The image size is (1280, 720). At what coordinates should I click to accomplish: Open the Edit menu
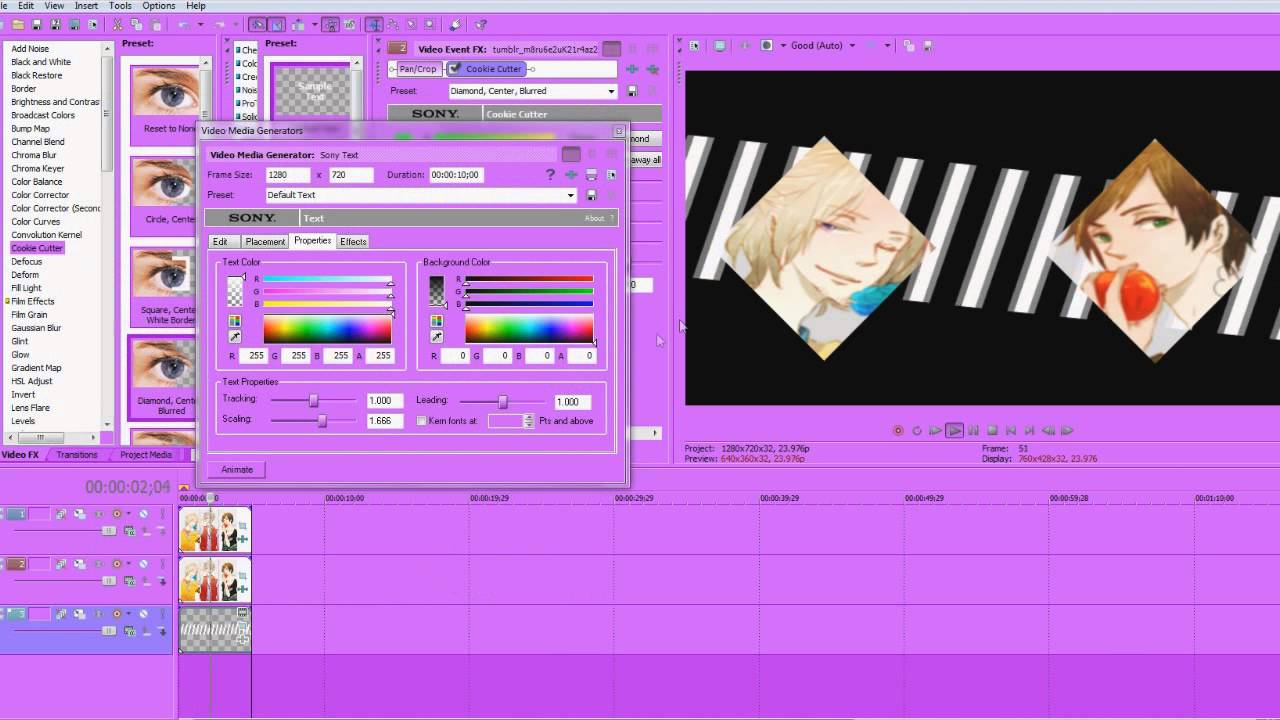coord(26,6)
